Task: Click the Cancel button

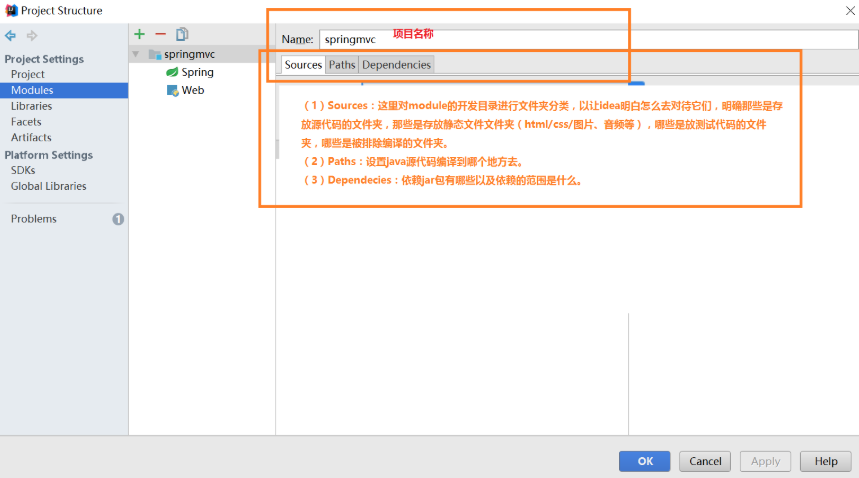Action: click(x=705, y=461)
